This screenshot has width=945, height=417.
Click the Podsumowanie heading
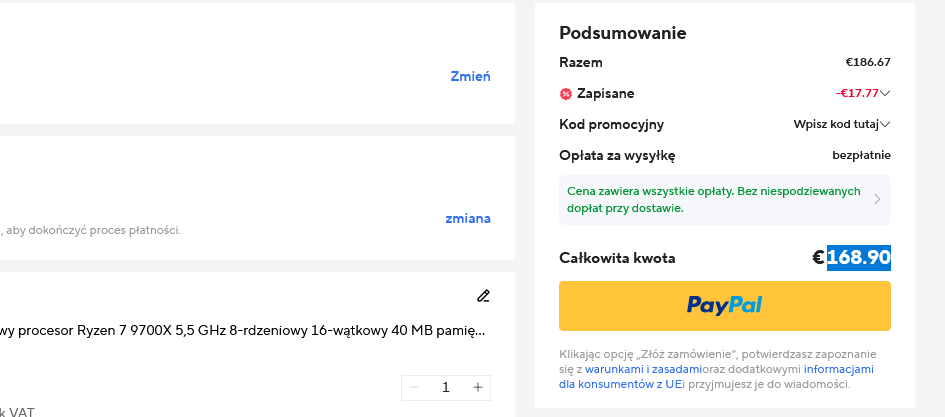(x=623, y=33)
